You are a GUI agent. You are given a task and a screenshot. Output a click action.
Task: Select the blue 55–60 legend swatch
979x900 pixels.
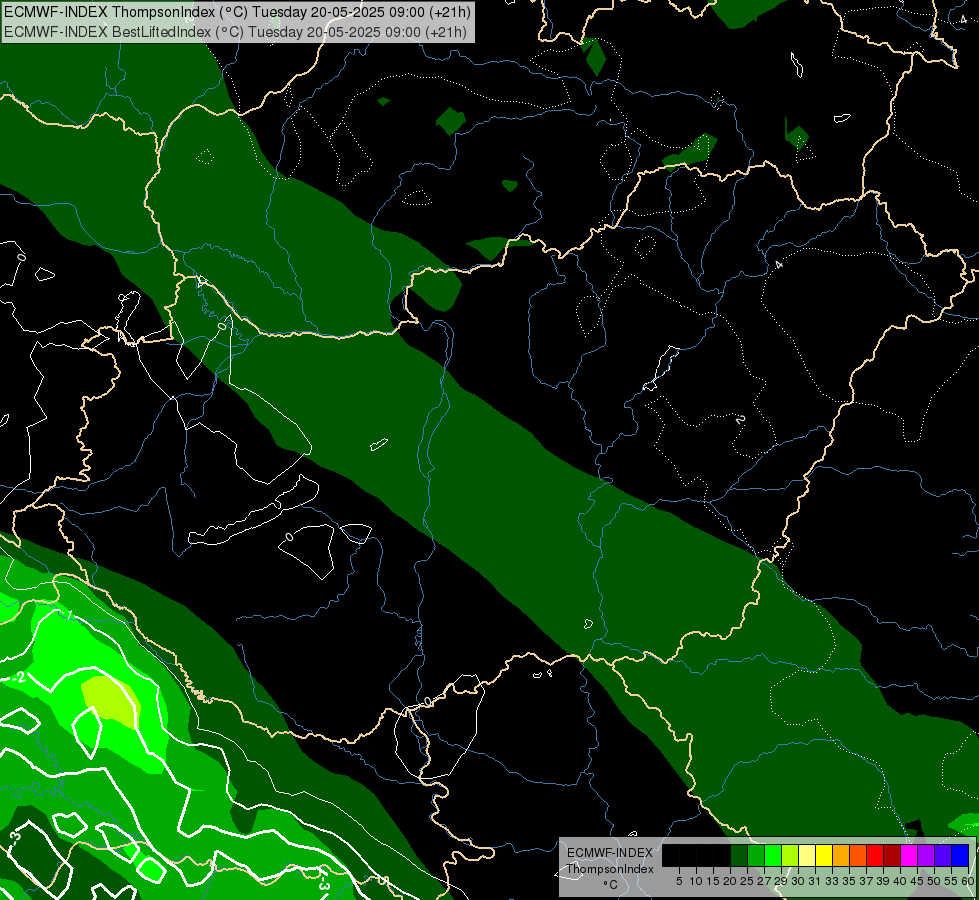coord(960,855)
